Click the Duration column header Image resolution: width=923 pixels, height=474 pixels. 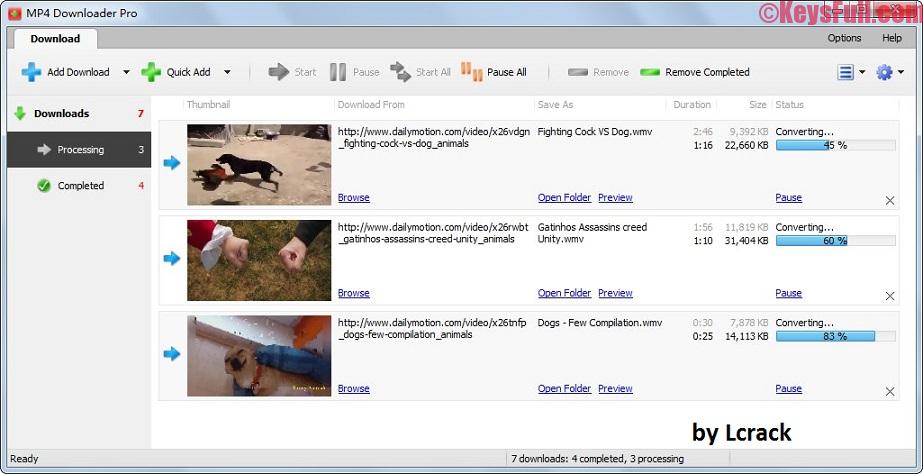point(692,105)
